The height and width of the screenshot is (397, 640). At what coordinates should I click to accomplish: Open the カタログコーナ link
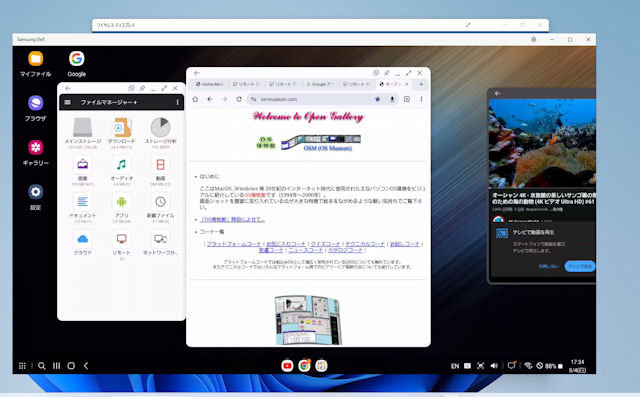(x=345, y=250)
